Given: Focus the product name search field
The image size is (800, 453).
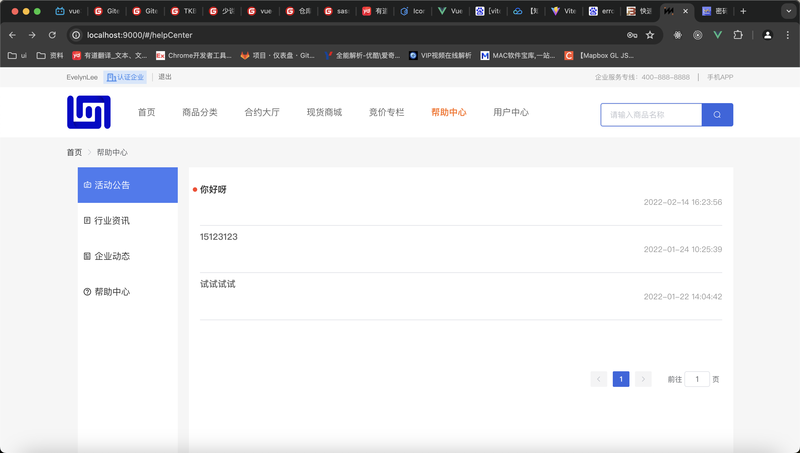Looking at the screenshot, I should click(x=651, y=115).
